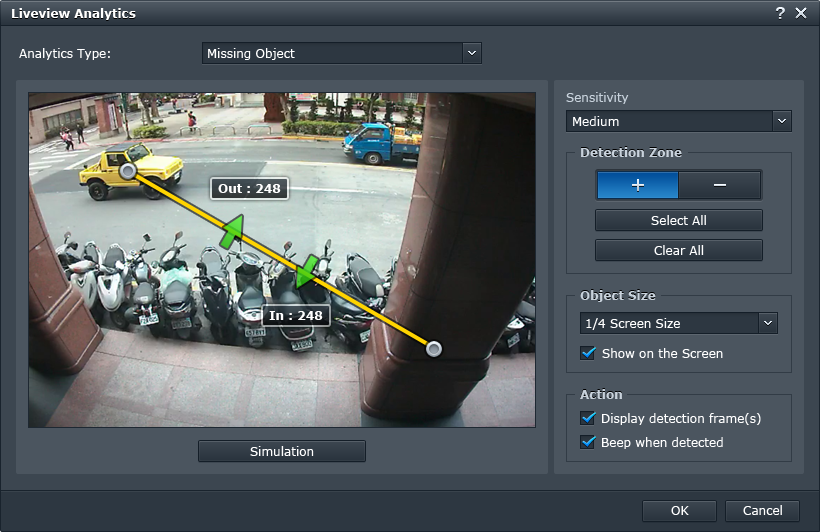Click the Medium sensitivity combo box
820x532 pixels.
click(679, 121)
